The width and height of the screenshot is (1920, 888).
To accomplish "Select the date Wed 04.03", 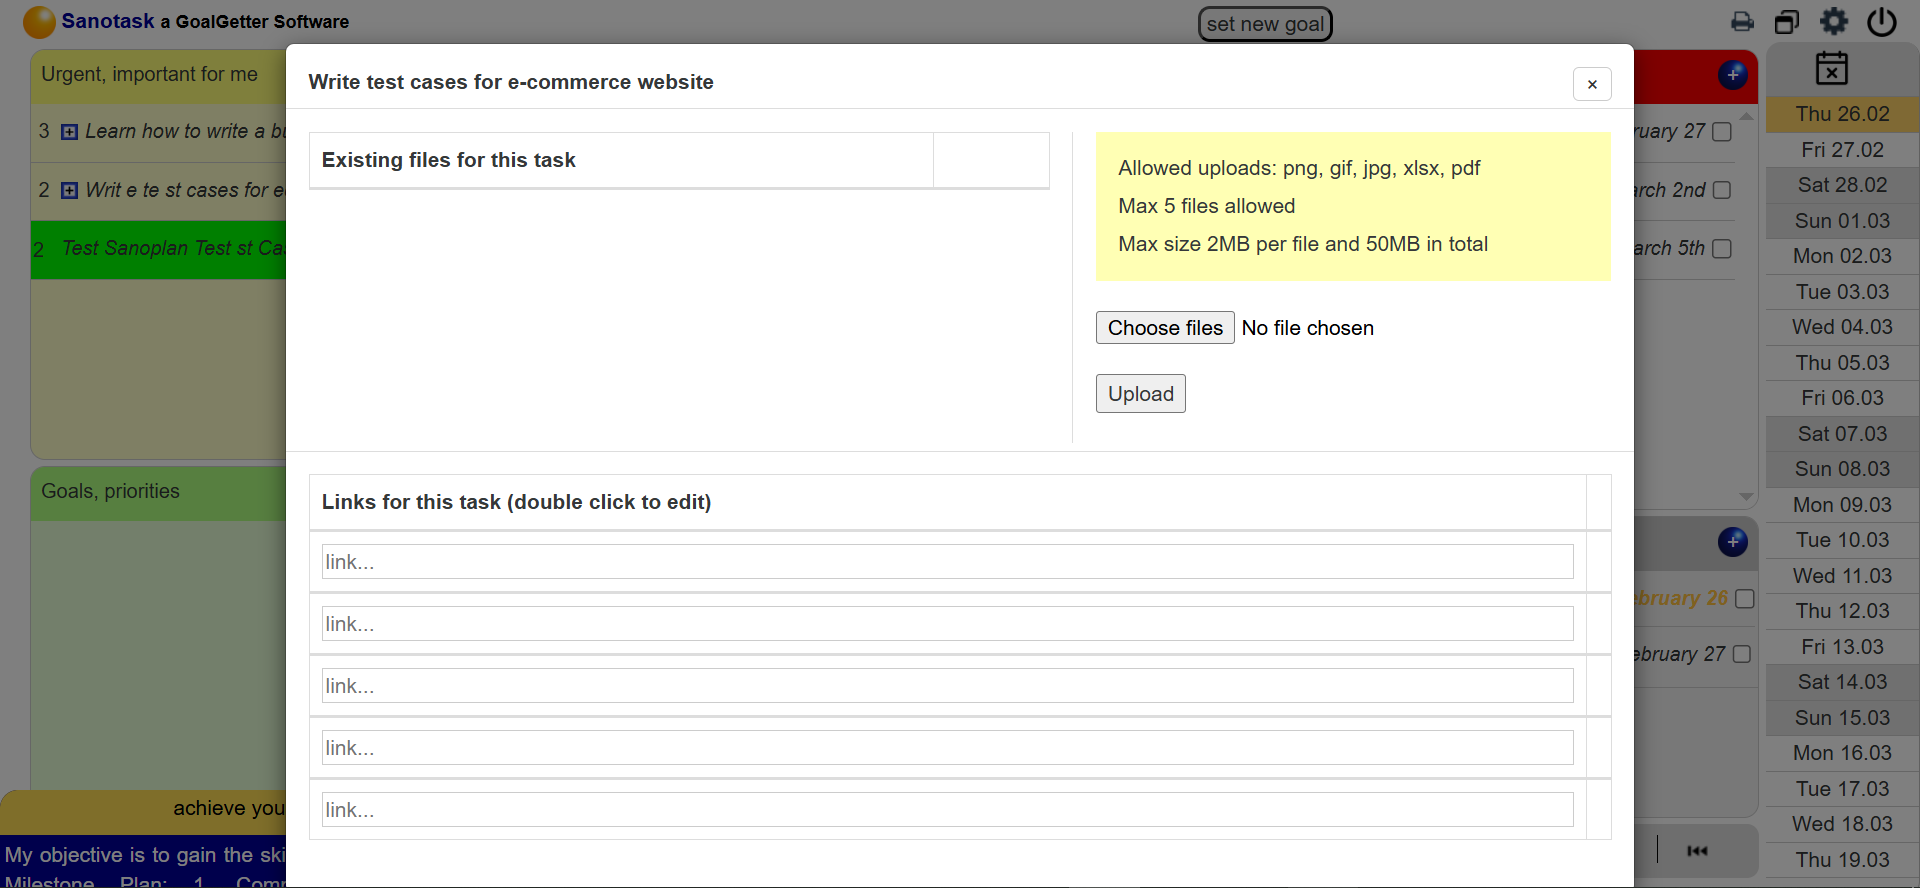I will (x=1842, y=327).
